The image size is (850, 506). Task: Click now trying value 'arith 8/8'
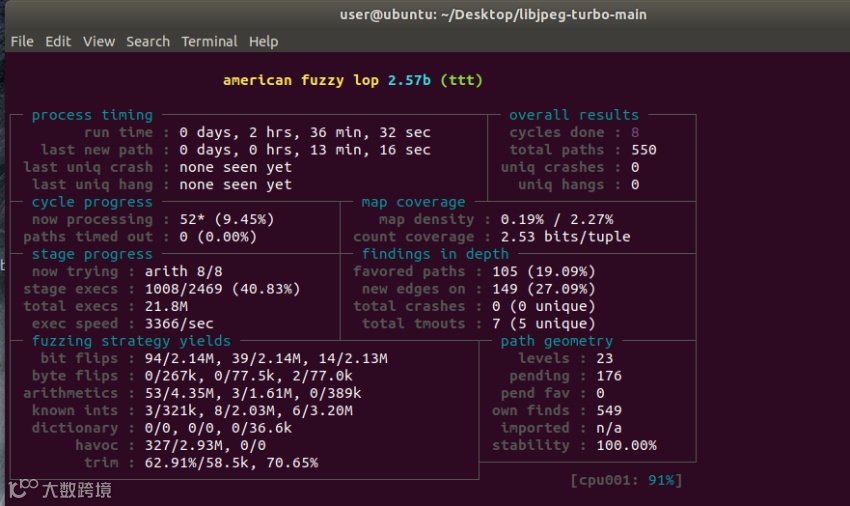click(x=183, y=271)
